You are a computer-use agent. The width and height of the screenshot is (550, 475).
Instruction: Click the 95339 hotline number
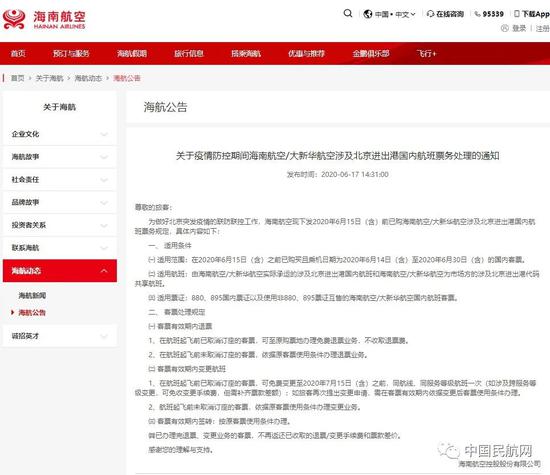pyautogui.click(x=493, y=14)
